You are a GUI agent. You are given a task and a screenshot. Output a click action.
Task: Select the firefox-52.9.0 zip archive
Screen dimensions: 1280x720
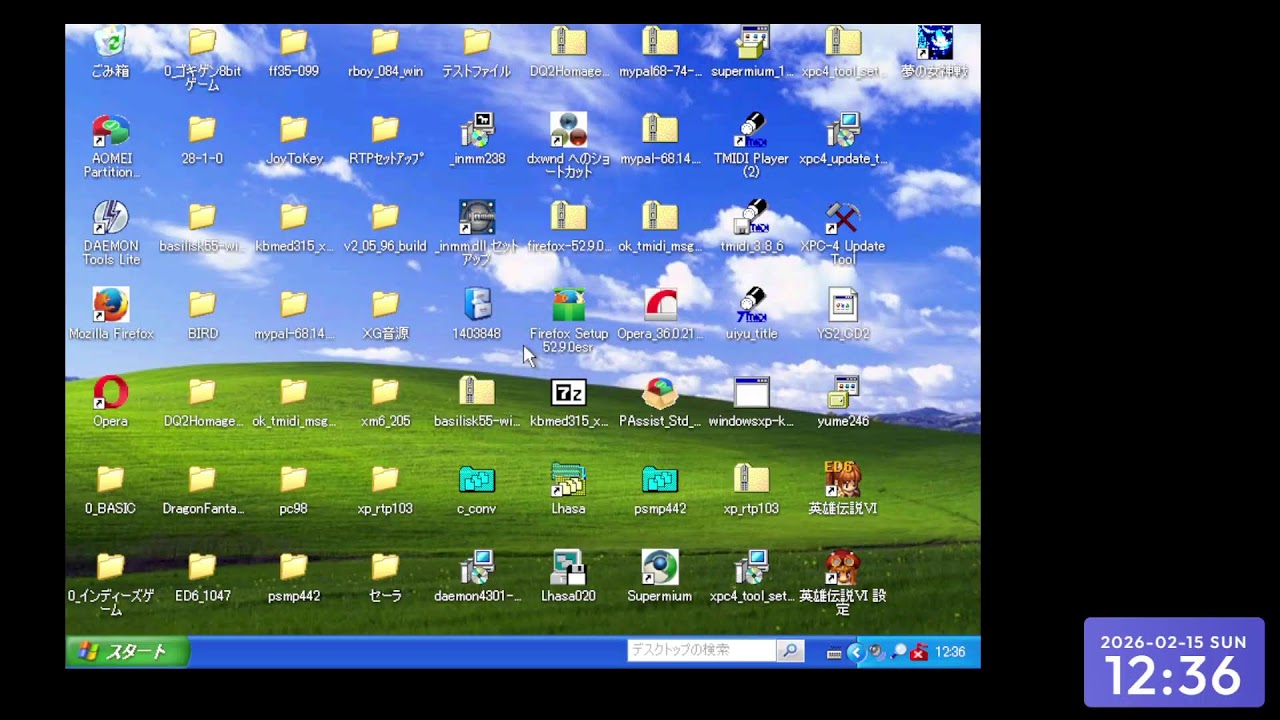(568, 217)
